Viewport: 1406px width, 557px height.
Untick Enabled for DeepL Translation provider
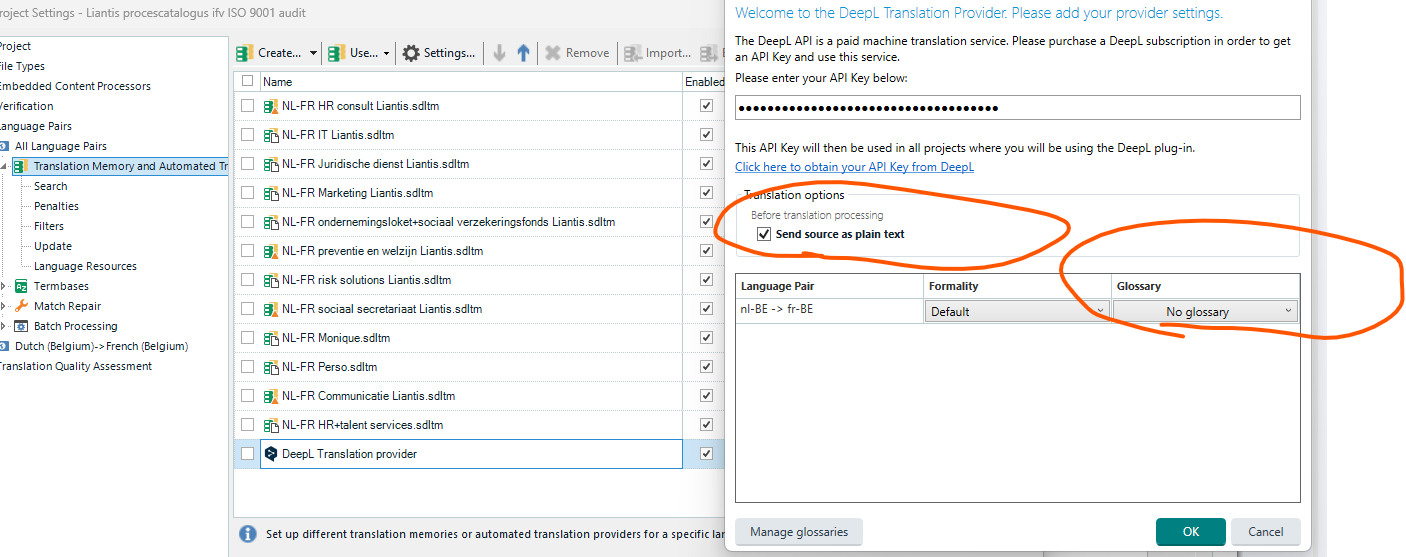pyautogui.click(x=706, y=454)
